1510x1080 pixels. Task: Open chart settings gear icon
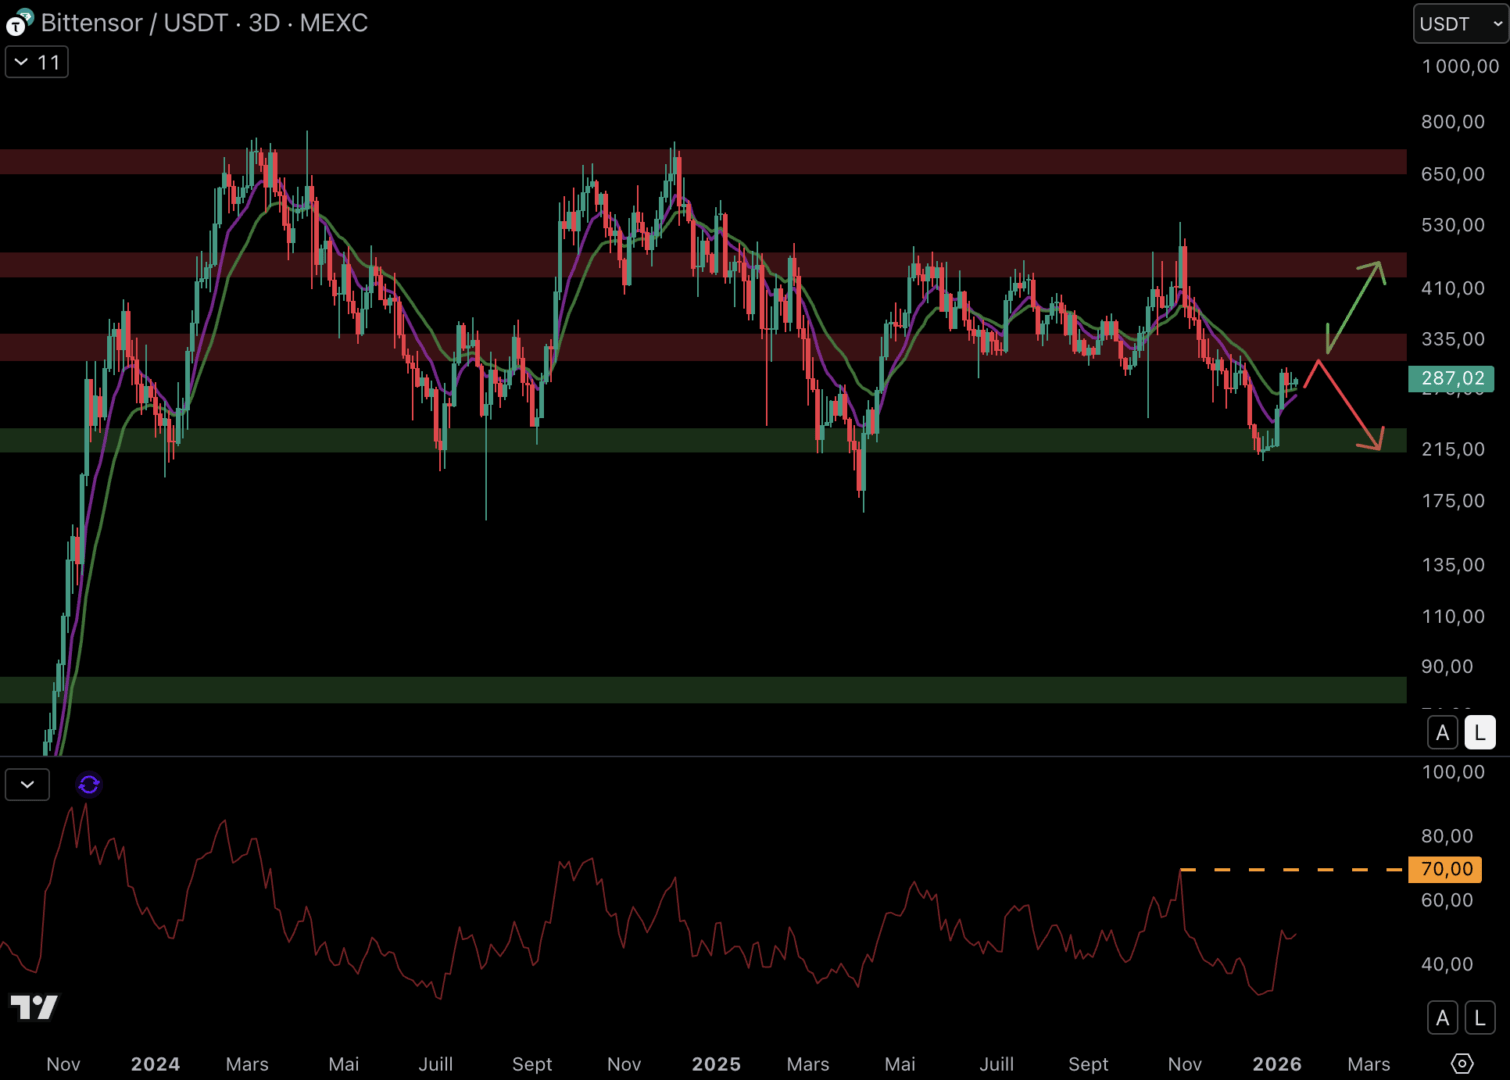[x=1462, y=1063]
